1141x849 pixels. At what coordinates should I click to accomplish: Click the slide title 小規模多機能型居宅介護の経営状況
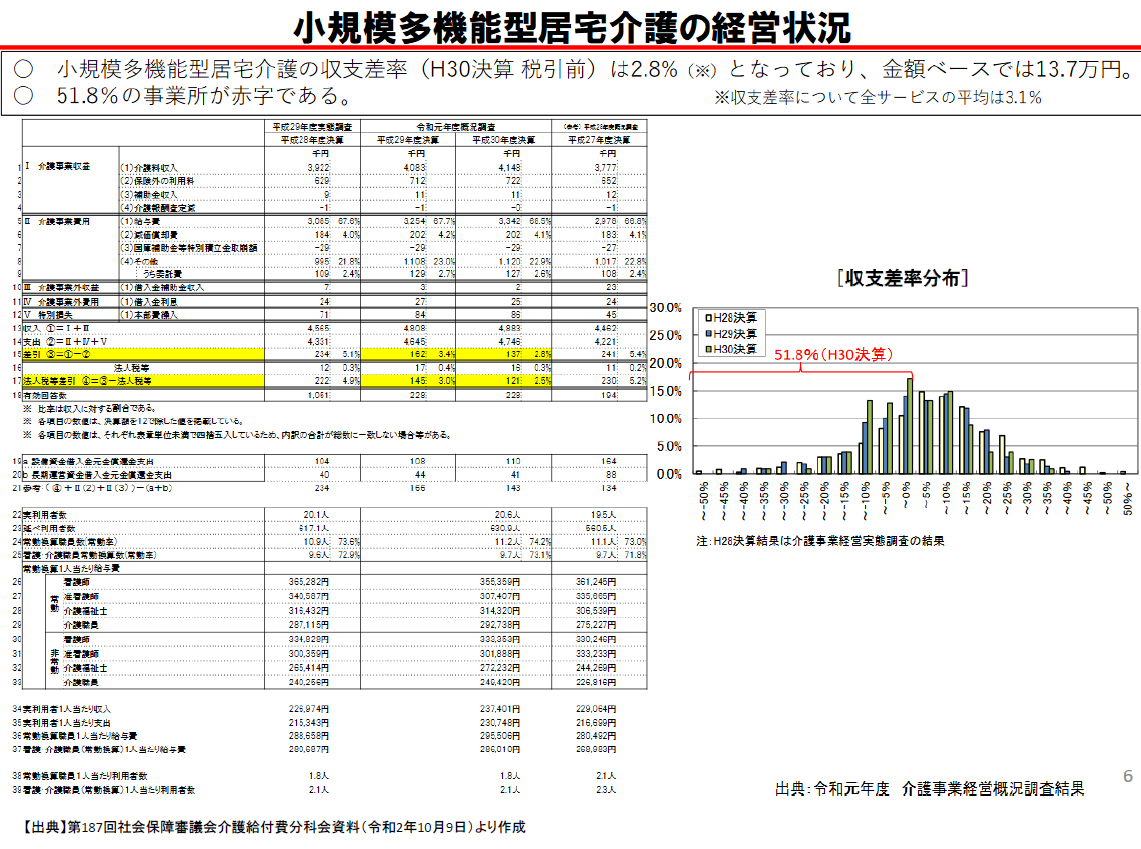pos(571,27)
